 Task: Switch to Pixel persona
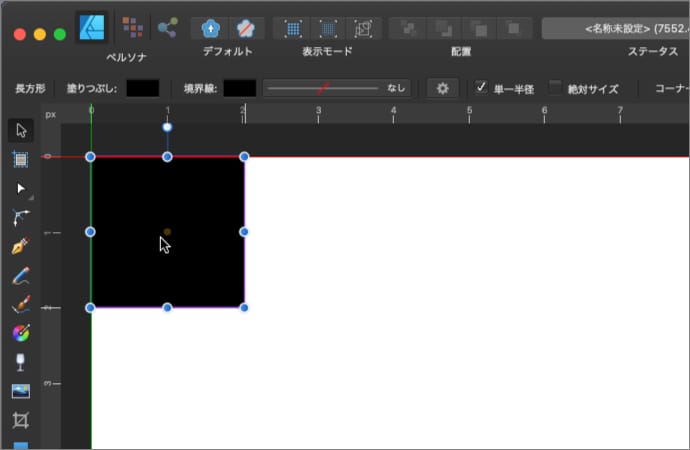click(131, 27)
